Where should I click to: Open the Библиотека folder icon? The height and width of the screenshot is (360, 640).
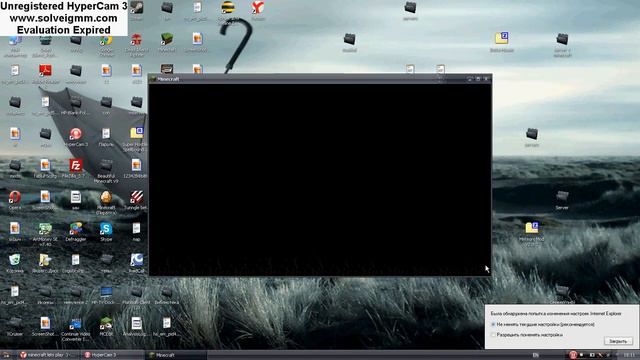(x=167, y=291)
